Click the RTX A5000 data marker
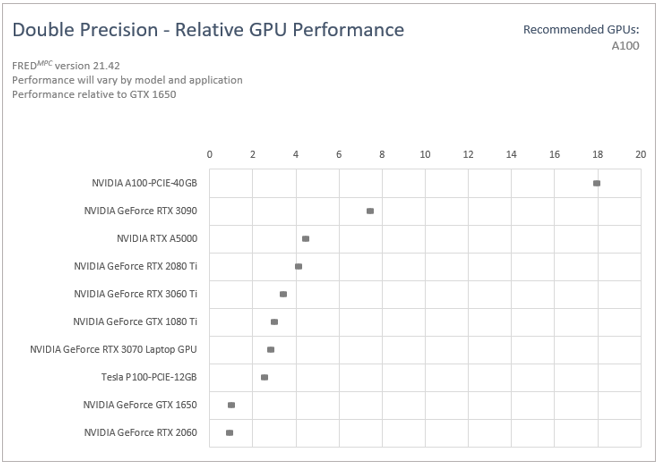This screenshot has height=466, width=659. tap(305, 239)
